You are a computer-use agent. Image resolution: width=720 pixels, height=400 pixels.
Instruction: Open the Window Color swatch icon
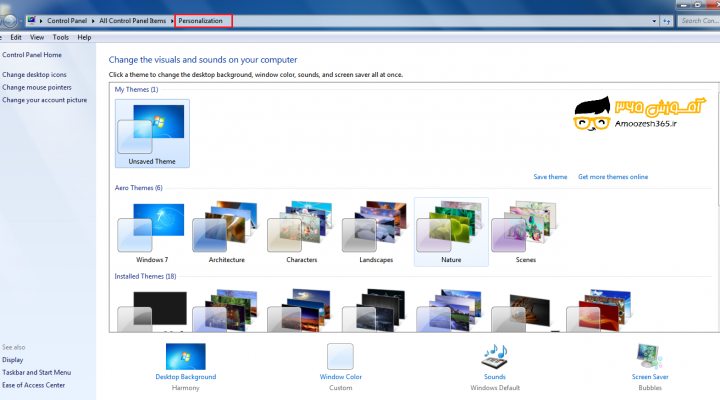pyautogui.click(x=340, y=356)
